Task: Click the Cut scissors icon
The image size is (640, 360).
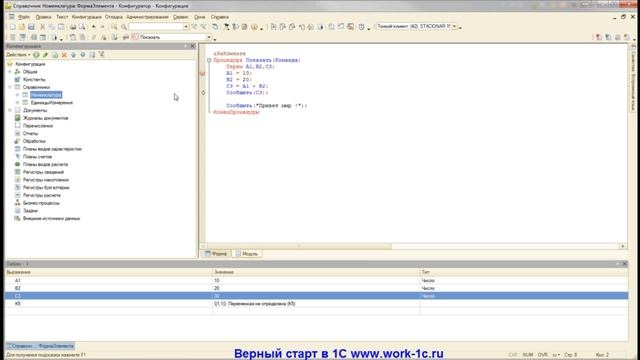Action: click(x=42, y=27)
